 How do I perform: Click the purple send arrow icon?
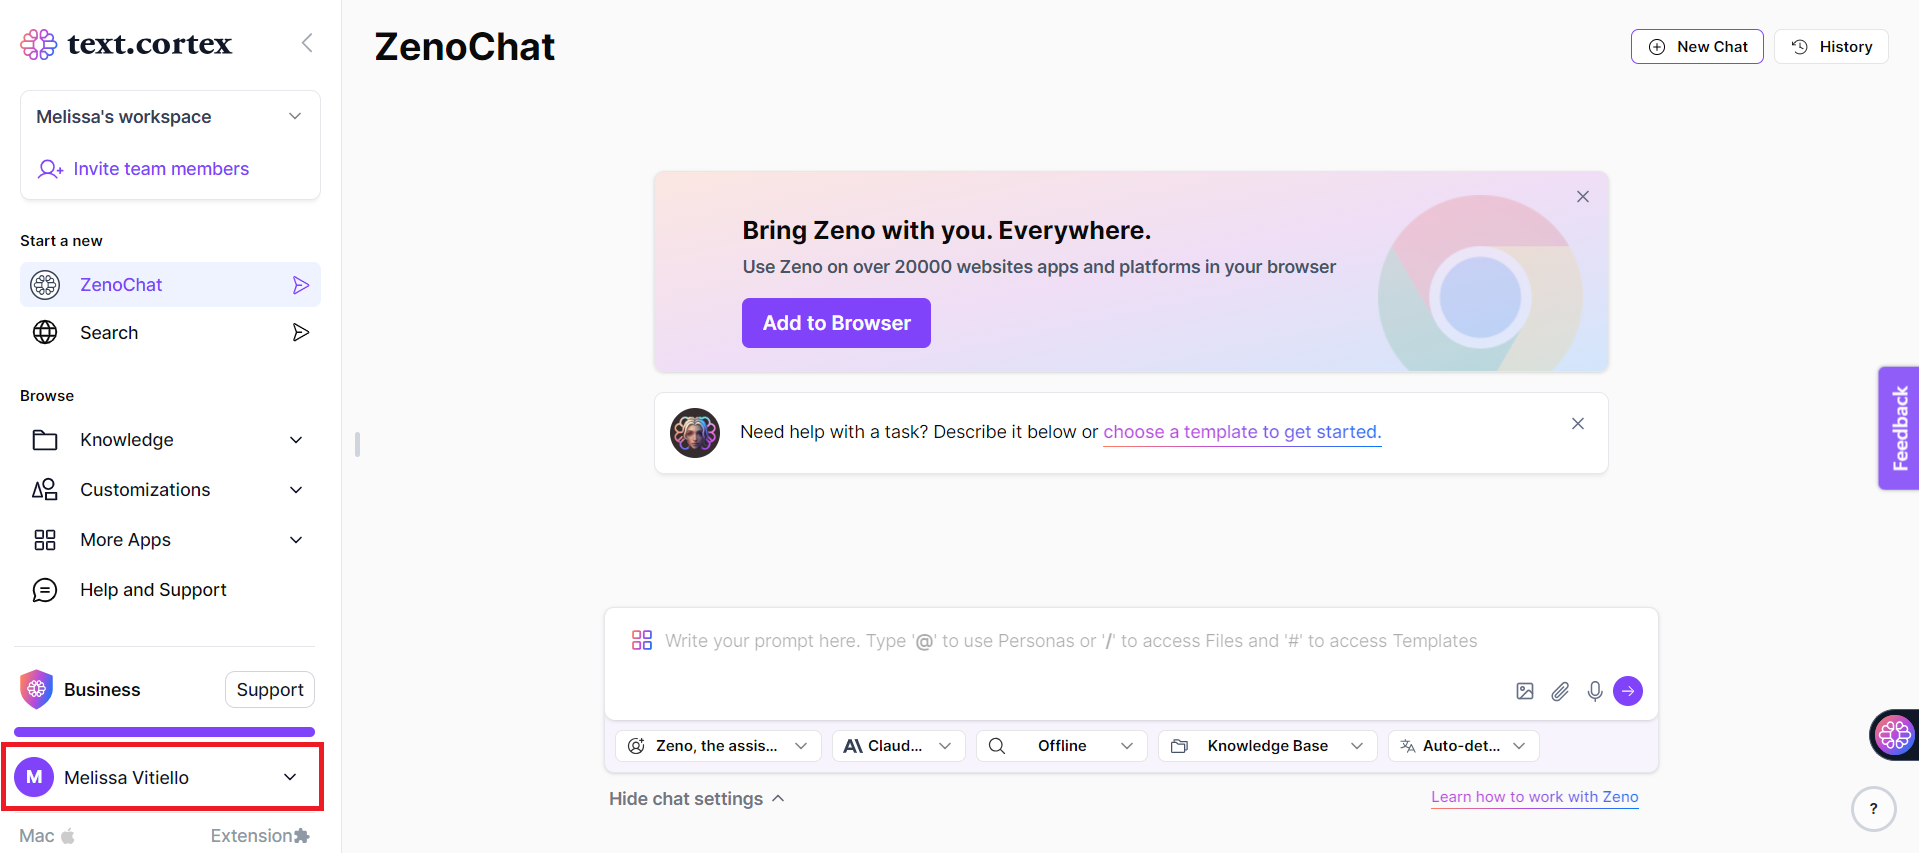1628,691
